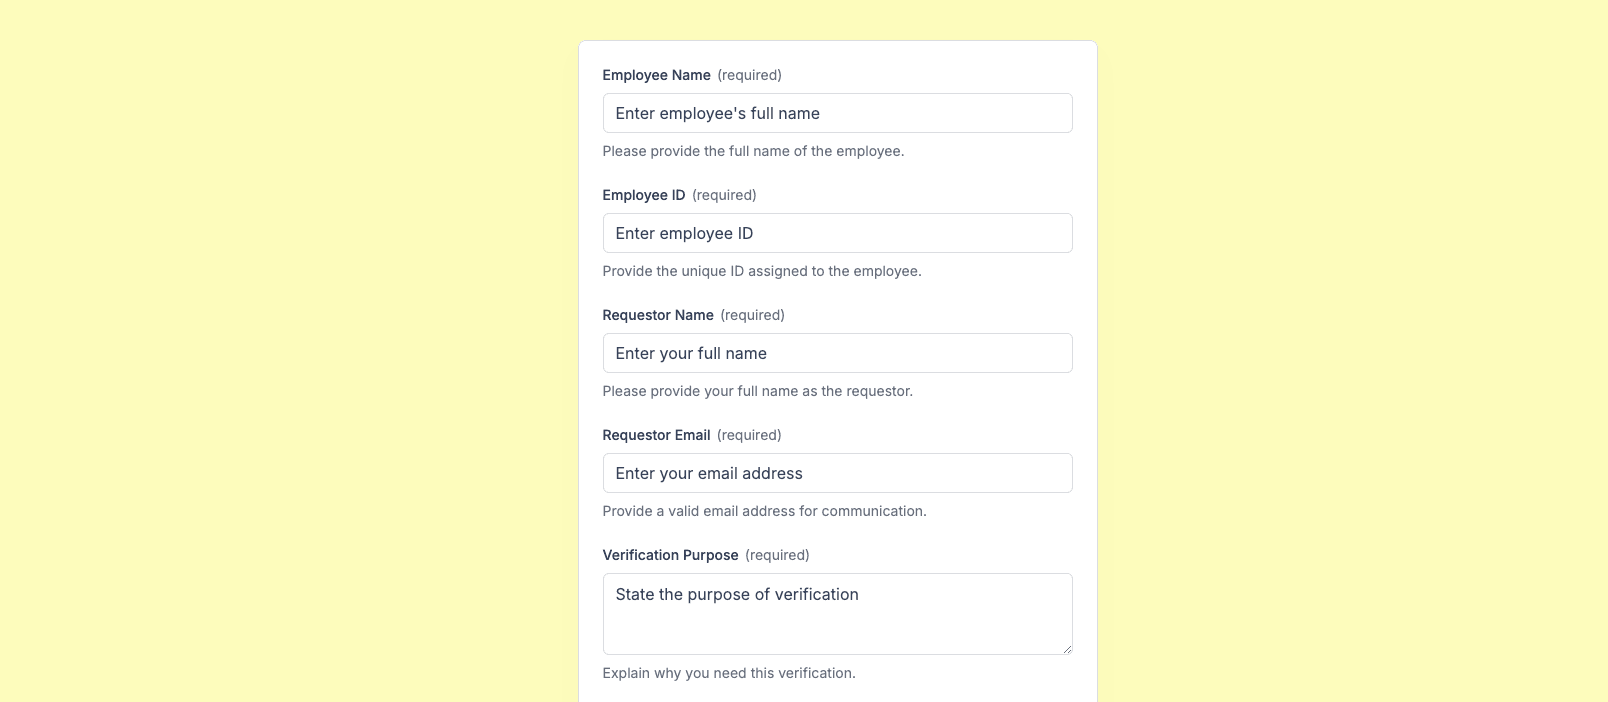Image resolution: width=1608 pixels, height=702 pixels.
Task: Click the "Requestor Email" field label
Action: [x=656, y=435]
